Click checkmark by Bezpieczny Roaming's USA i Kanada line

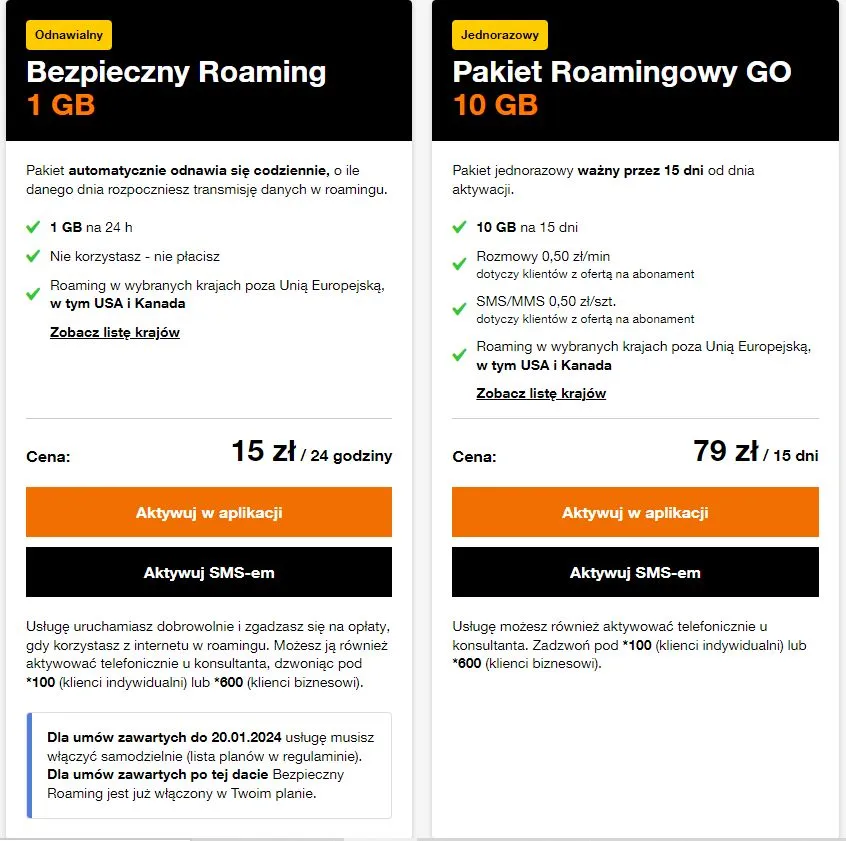point(34,294)
